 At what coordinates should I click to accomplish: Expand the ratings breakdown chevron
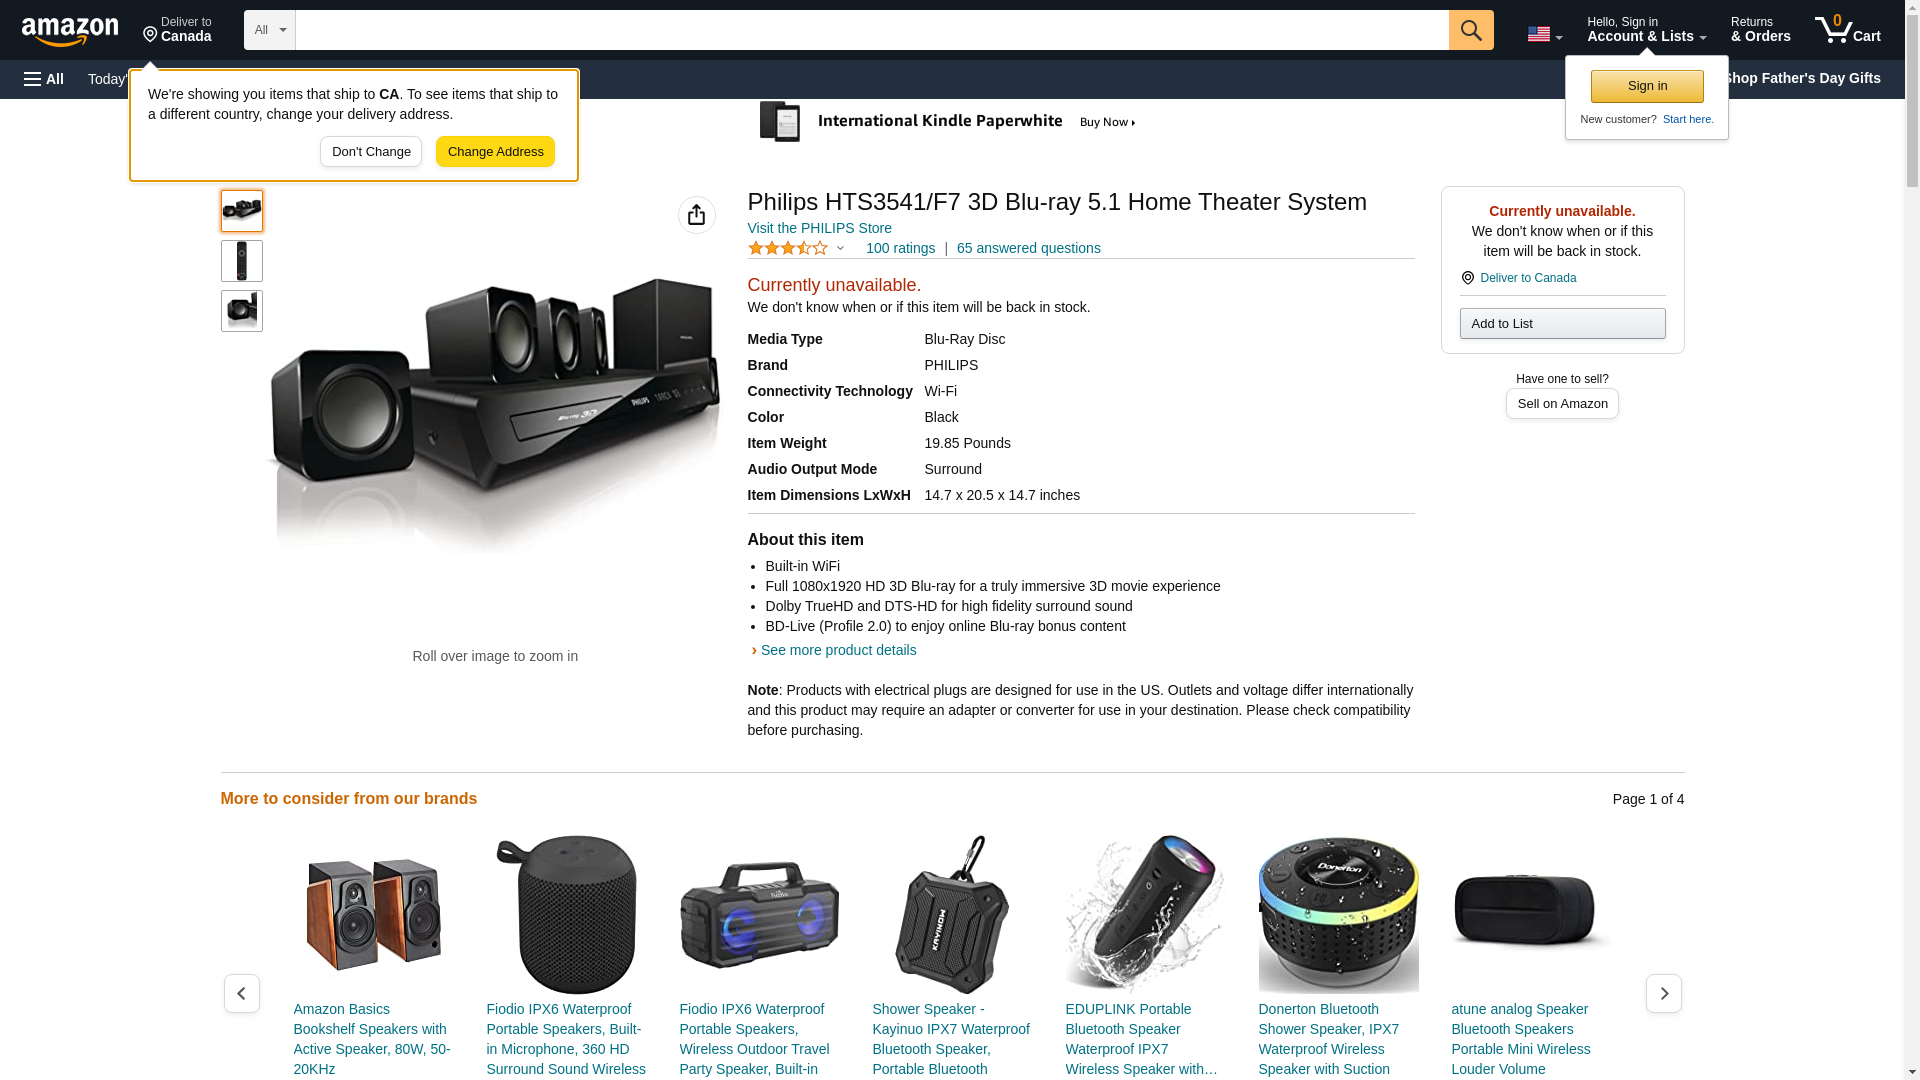840,248
